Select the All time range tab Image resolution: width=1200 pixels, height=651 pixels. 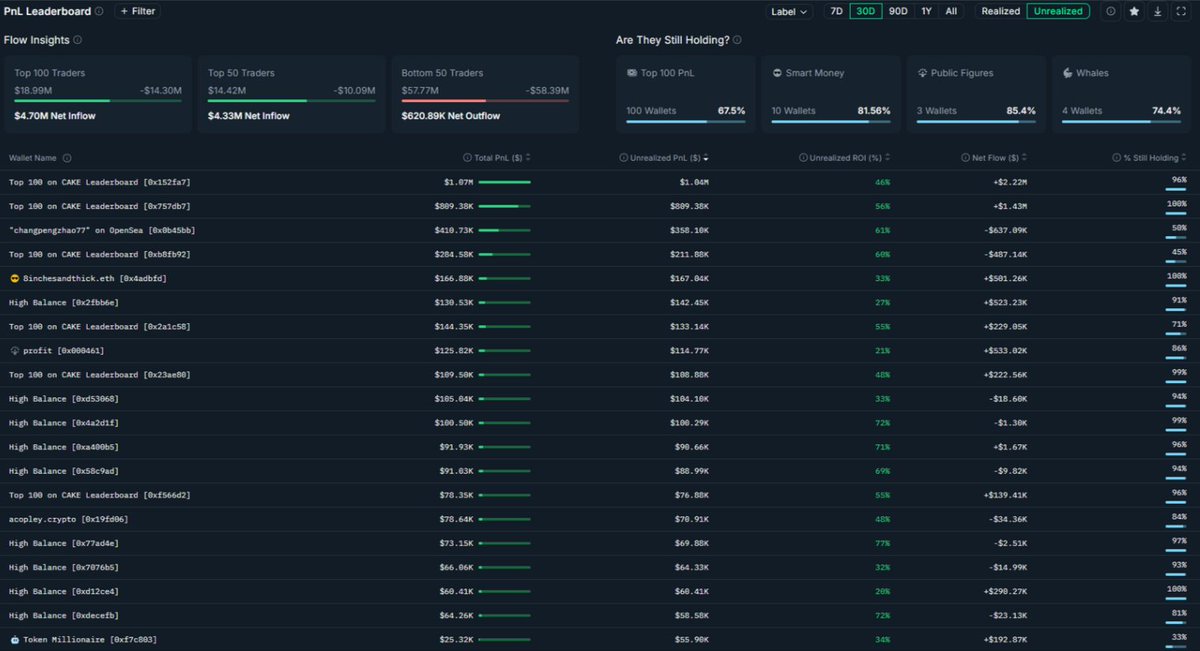click(951, 11)
